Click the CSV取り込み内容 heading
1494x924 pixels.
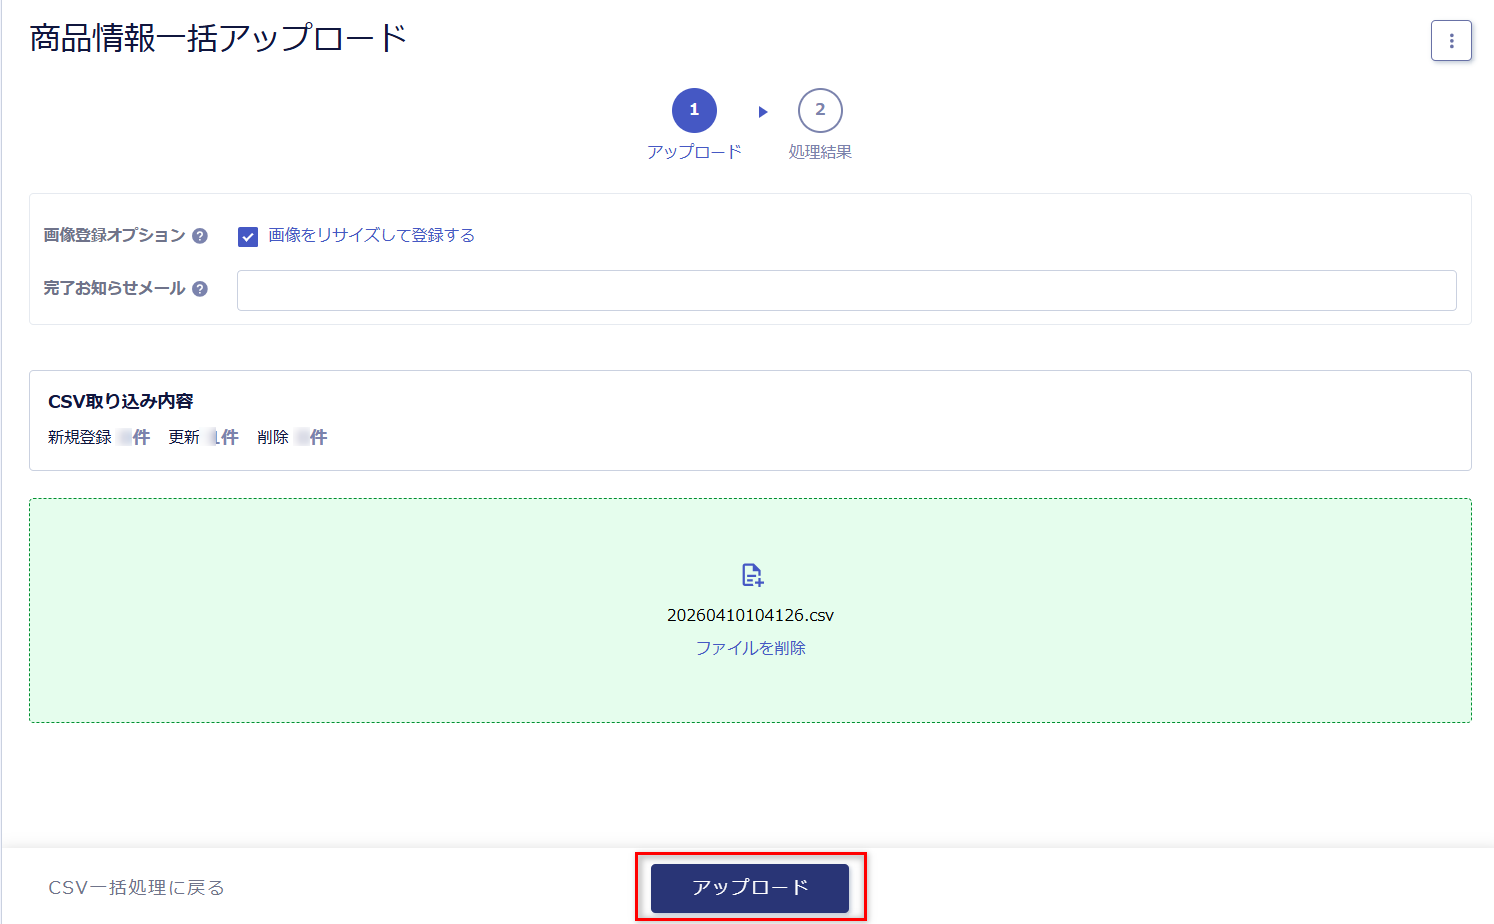pyautogui.click(x=121, y=400)
